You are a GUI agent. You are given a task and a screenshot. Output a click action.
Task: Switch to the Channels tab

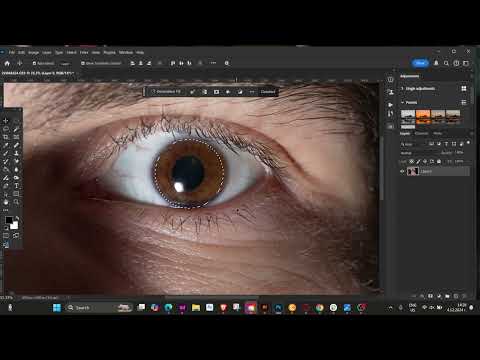[x=421, y=133]
